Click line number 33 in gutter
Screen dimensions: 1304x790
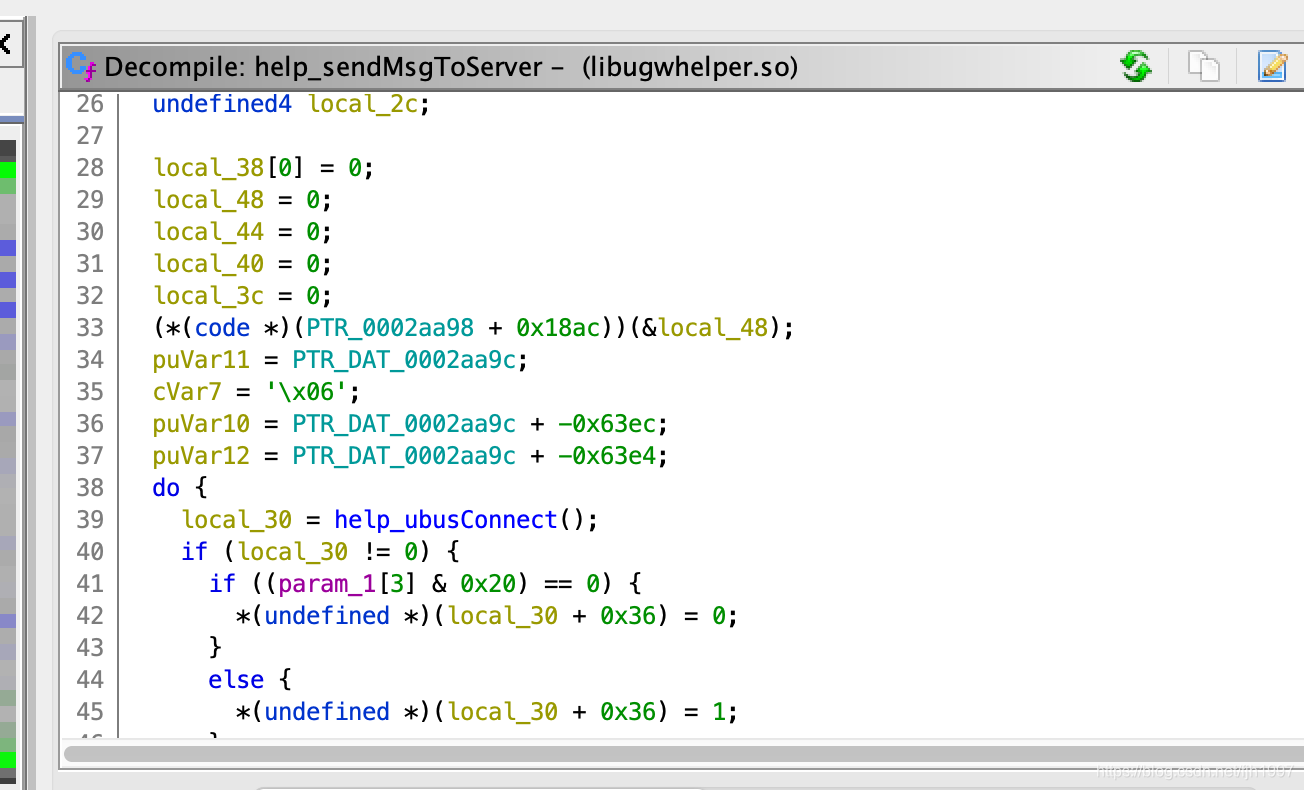tap(90, 328)
